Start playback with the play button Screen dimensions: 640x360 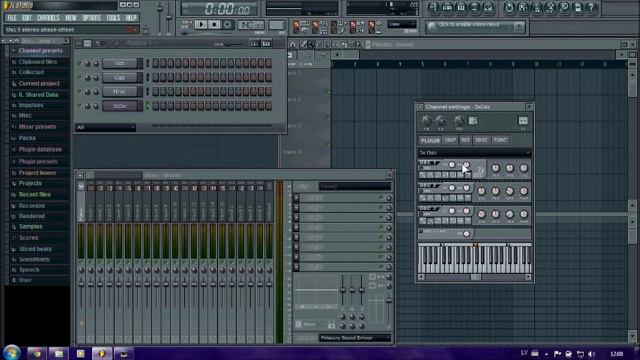200,24
